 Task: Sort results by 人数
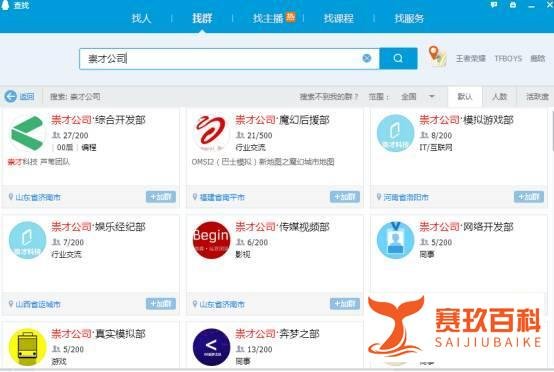[x=499, y=96]
